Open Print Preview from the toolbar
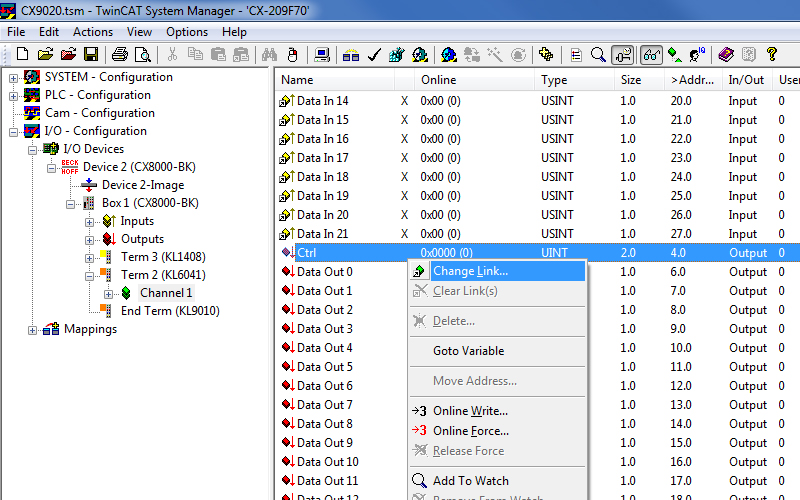The width and height of the screenshot is (800, 500). [142, 54]
